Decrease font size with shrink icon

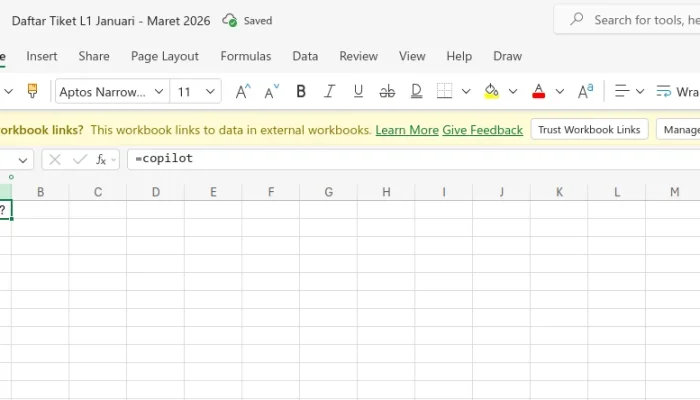[271, 92]
